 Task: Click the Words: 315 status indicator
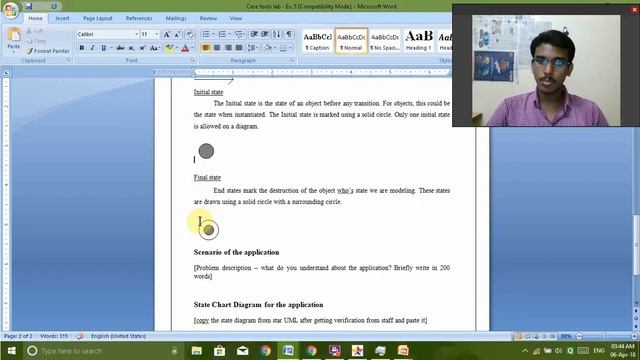(x=54, y=336)
